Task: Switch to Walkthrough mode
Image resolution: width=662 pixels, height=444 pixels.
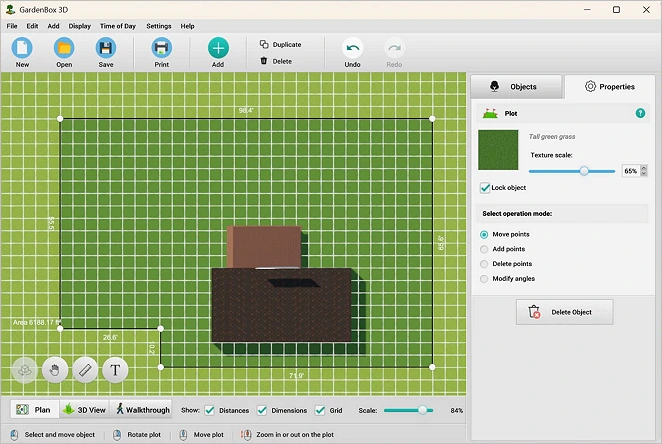Action: (141, 410)
